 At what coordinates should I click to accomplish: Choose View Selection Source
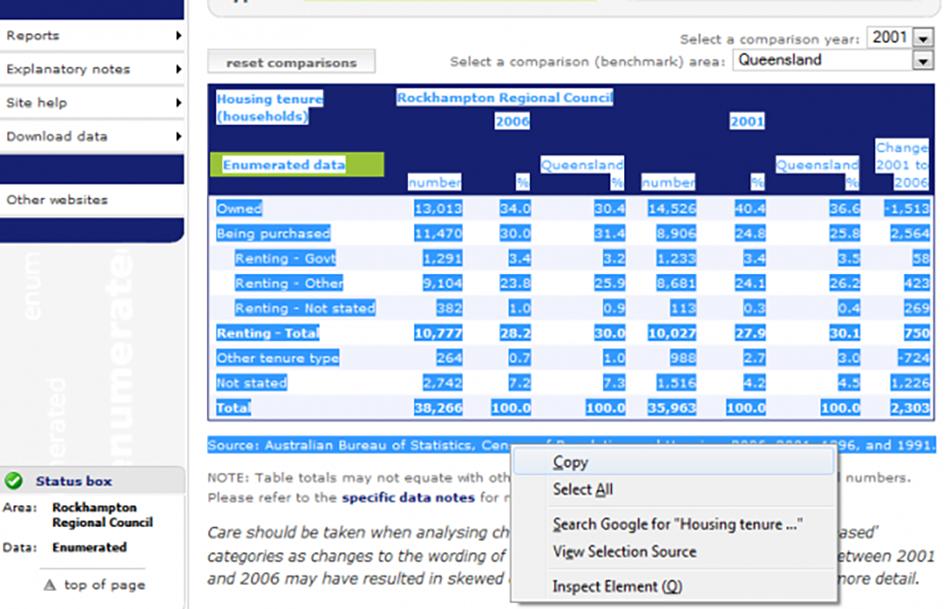pyautogui.click(x=674, y=551)
